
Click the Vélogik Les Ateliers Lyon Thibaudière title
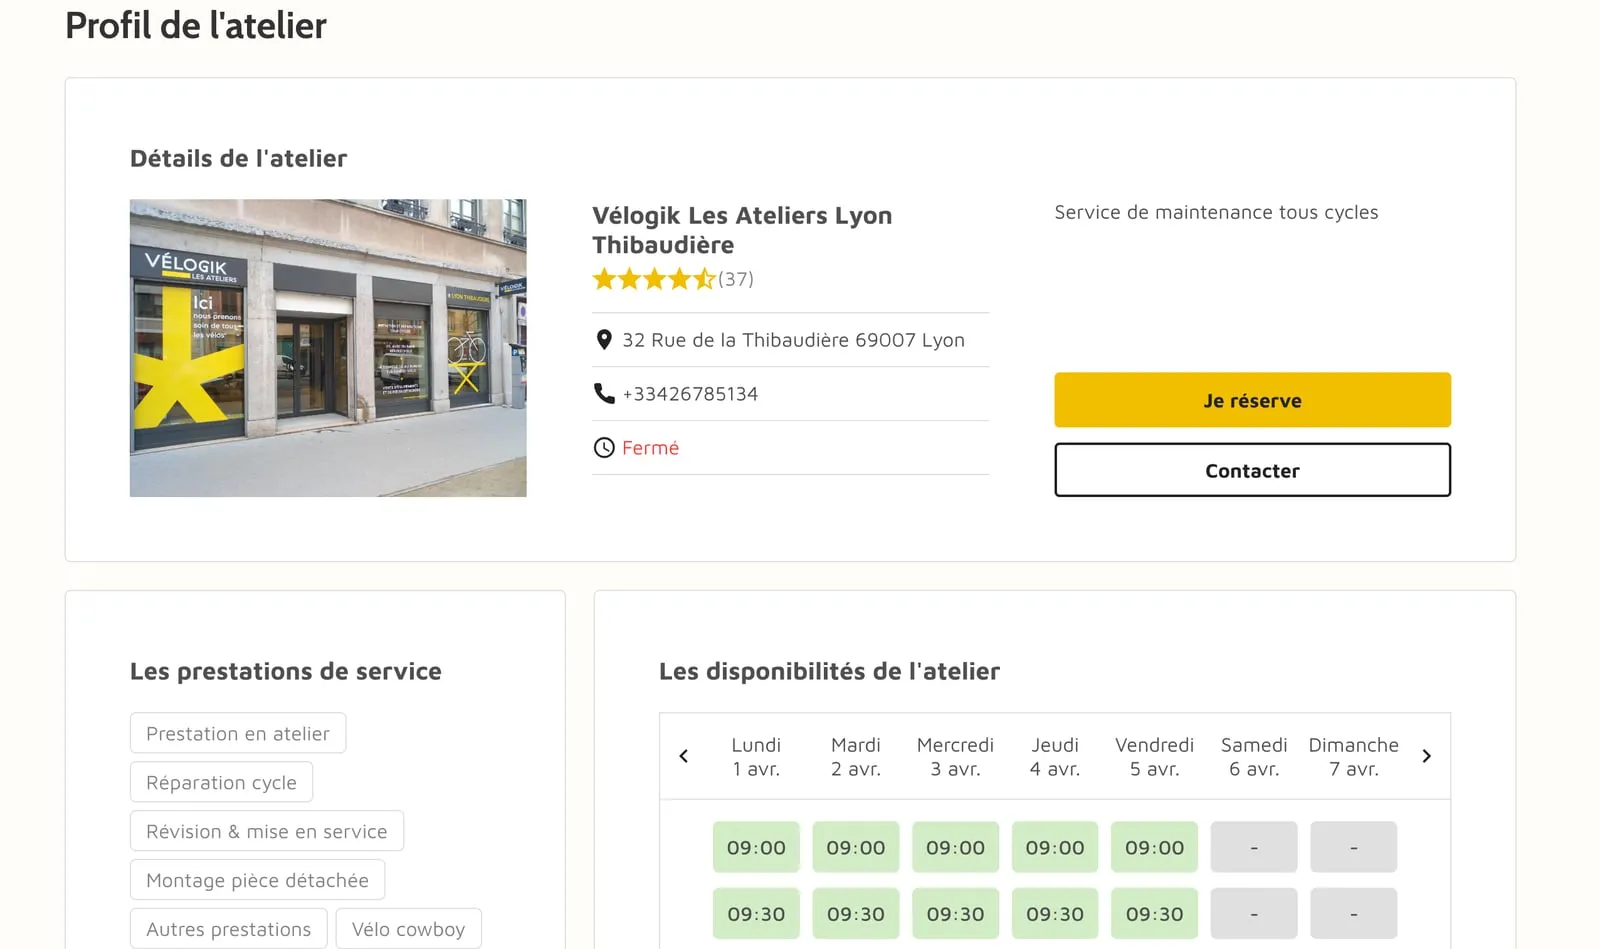point(742,230)
